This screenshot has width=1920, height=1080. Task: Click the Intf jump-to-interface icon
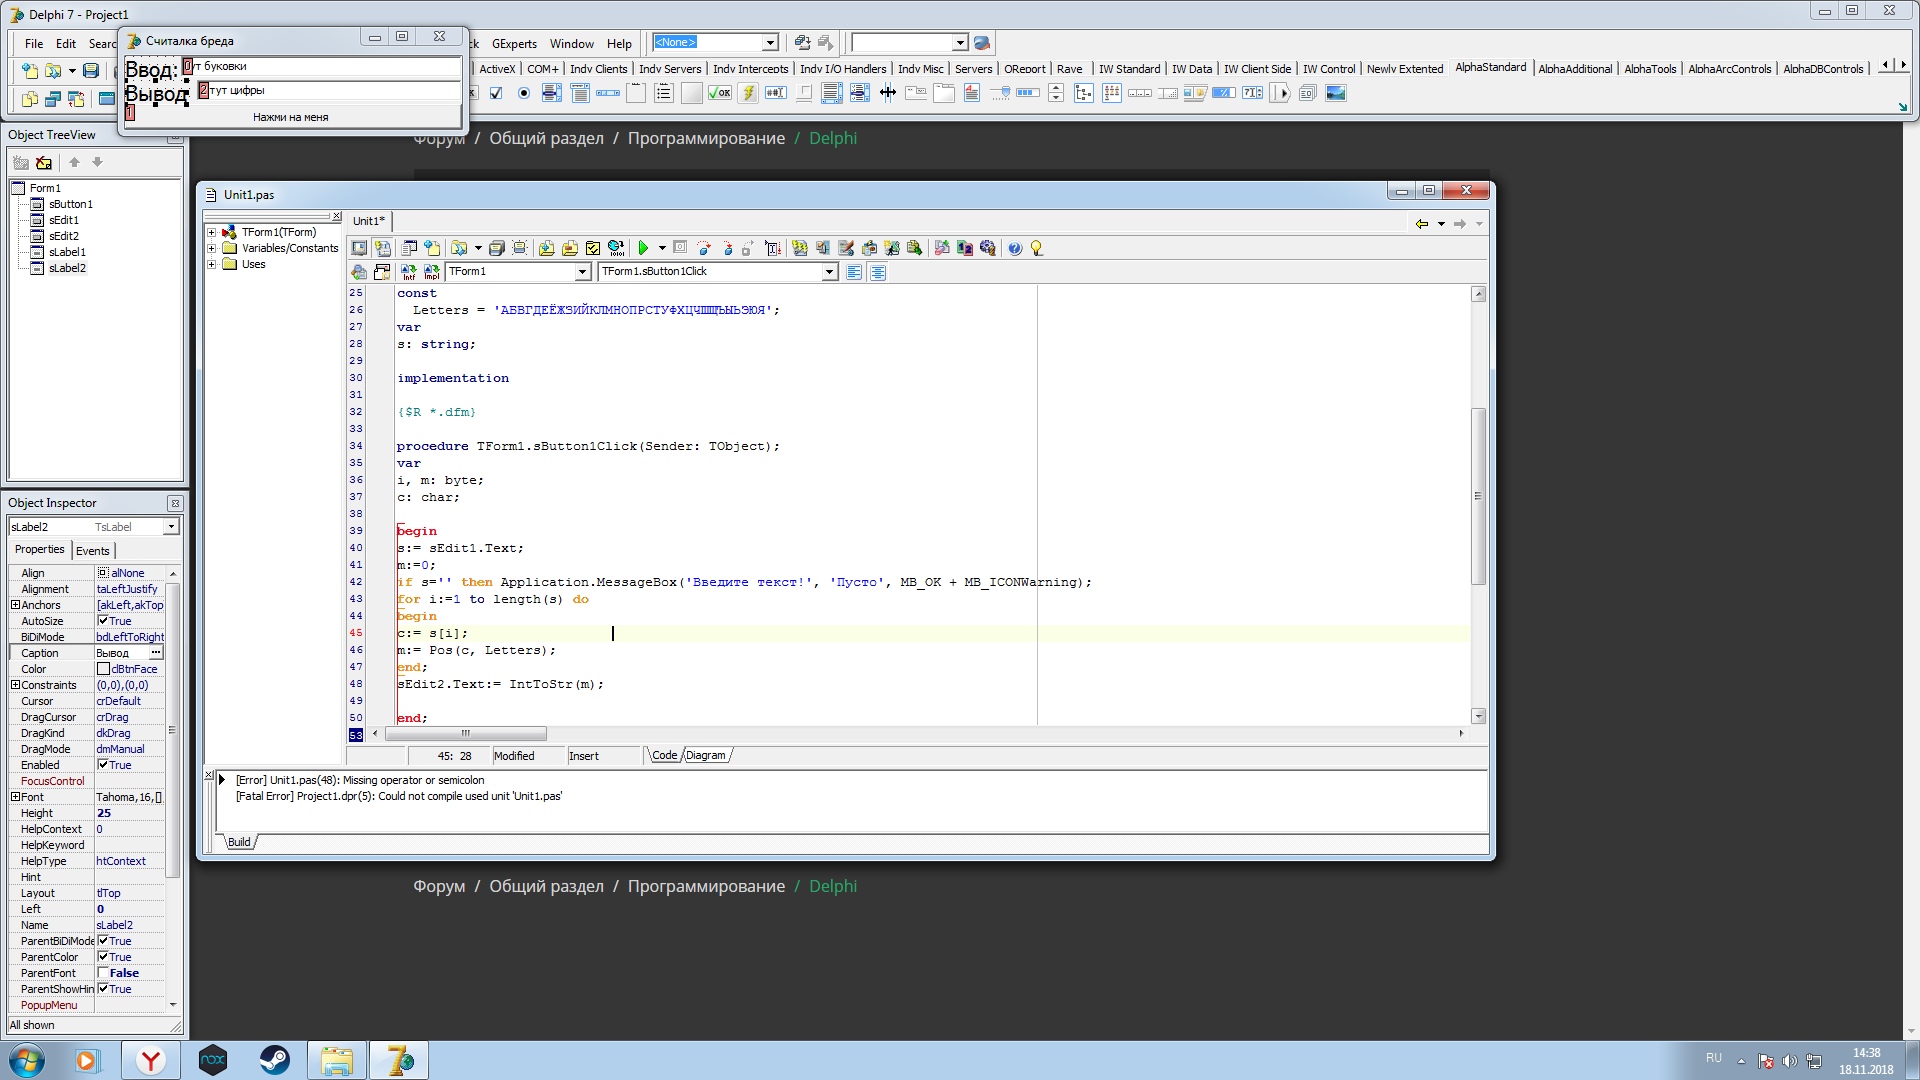[408, 272]
